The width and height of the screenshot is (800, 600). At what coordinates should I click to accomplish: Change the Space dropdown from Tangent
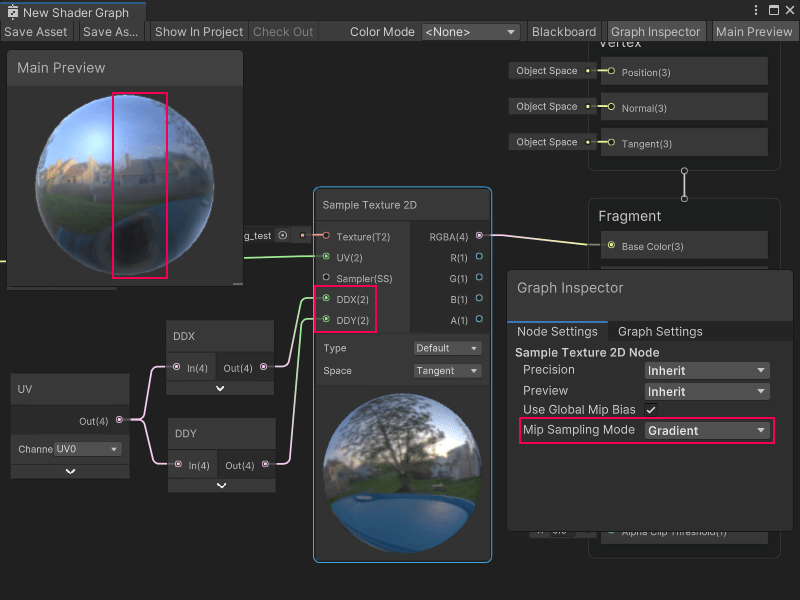pyautogui.click(x=447, y=370)
